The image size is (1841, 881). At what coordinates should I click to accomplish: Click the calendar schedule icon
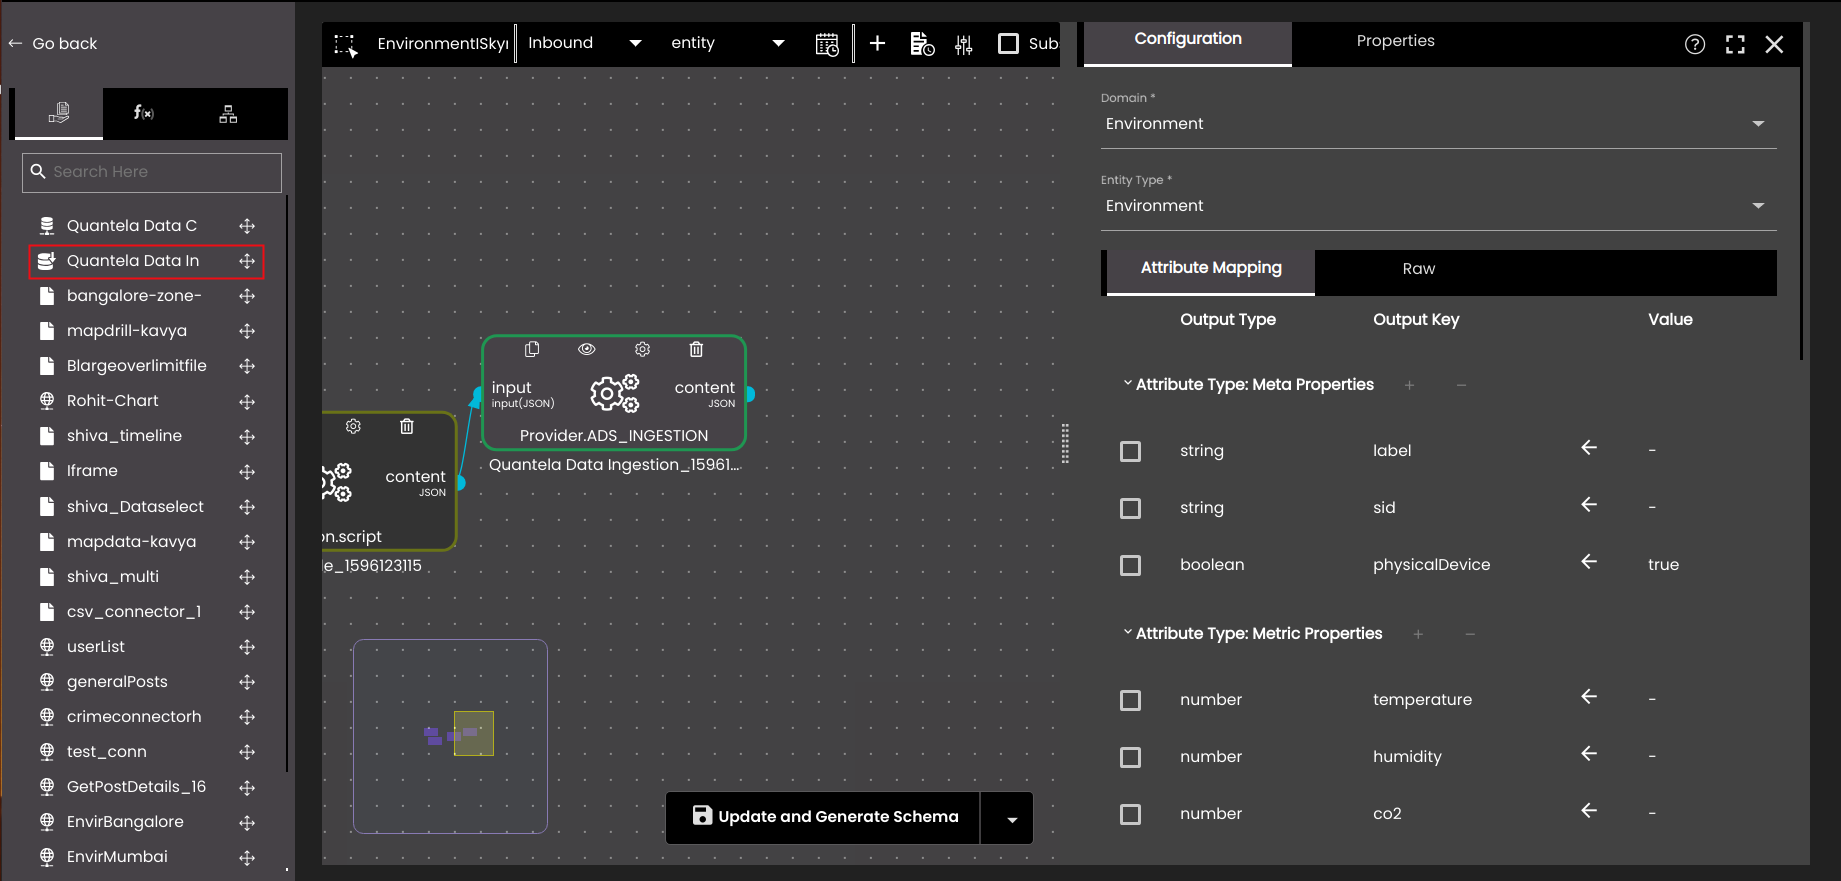[827, 44]
